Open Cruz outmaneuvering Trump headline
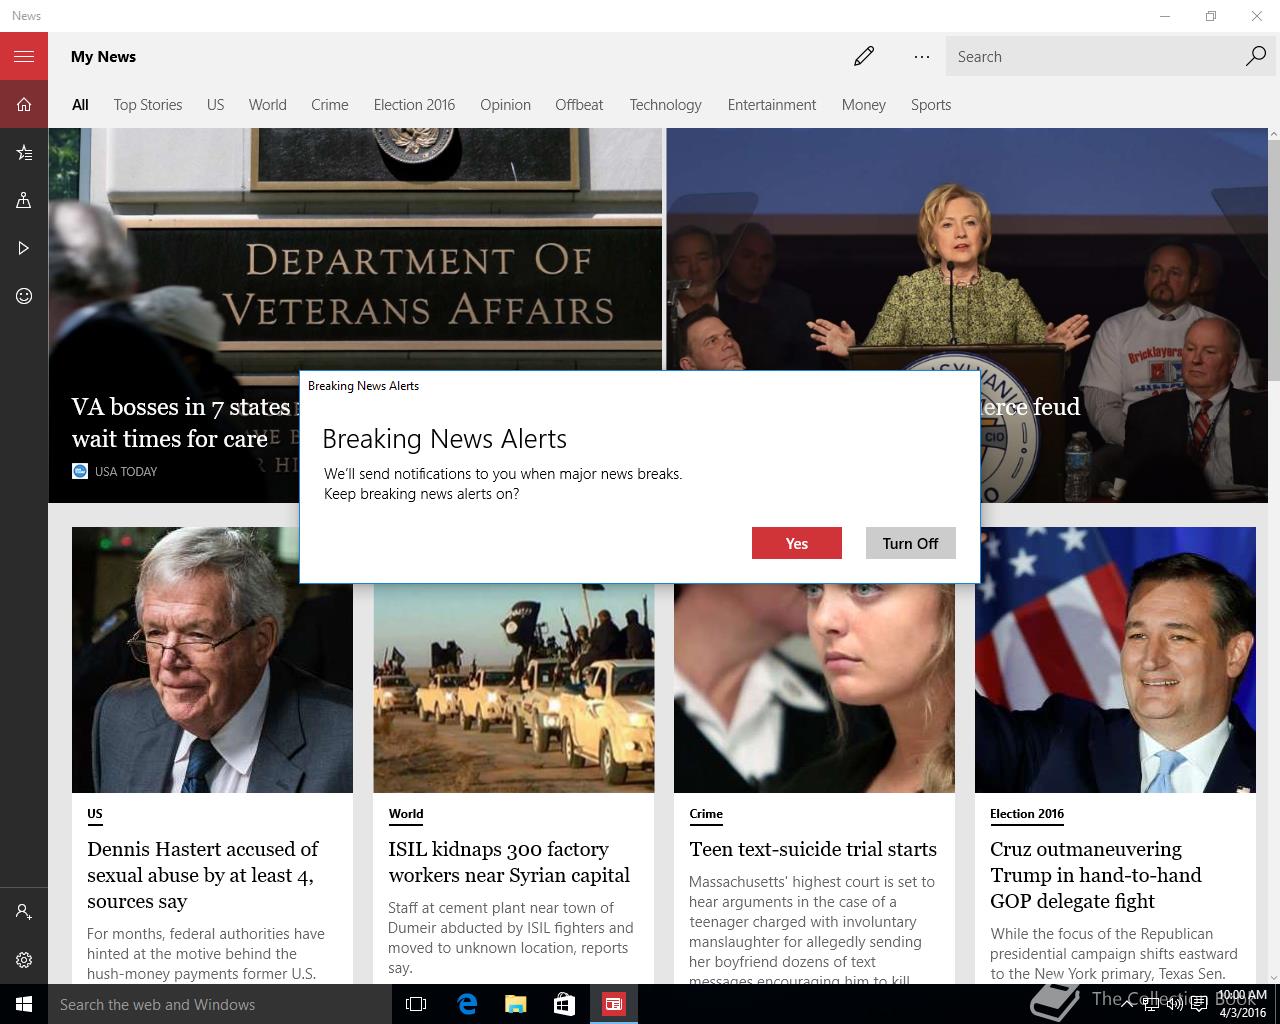1280x1024 pixels. coord(1095,875)
